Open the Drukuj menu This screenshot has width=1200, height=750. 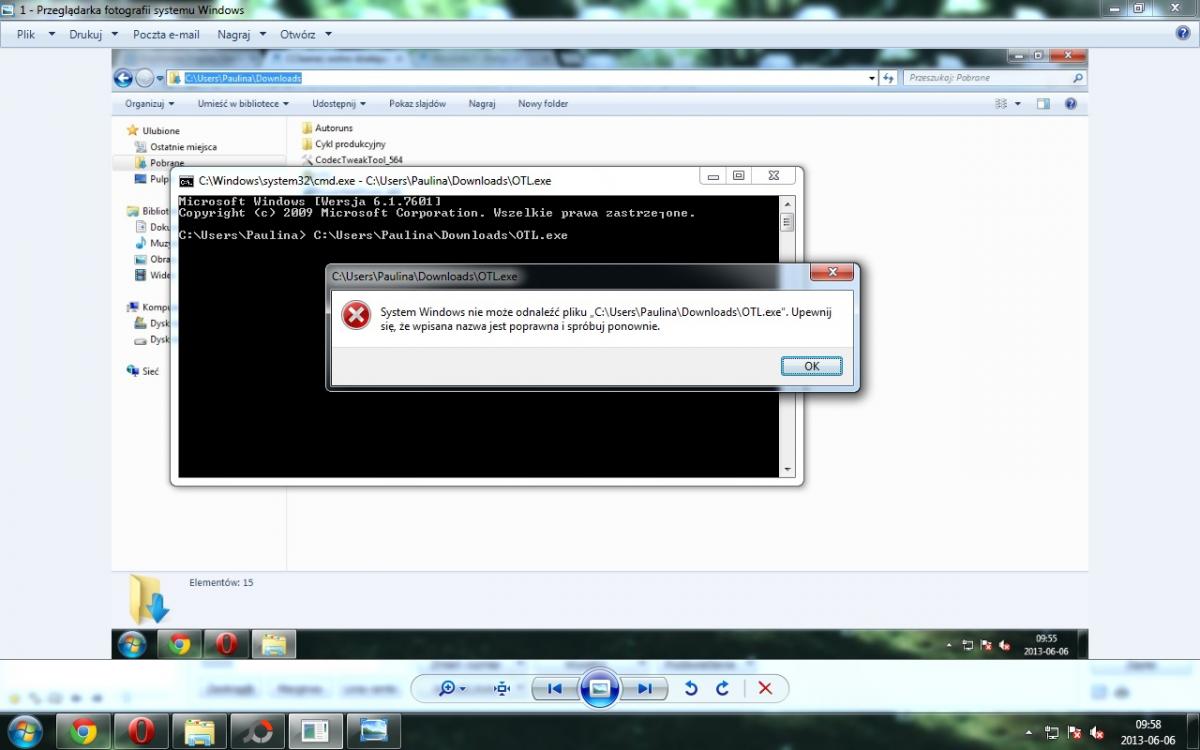click(x=86, y=34)
